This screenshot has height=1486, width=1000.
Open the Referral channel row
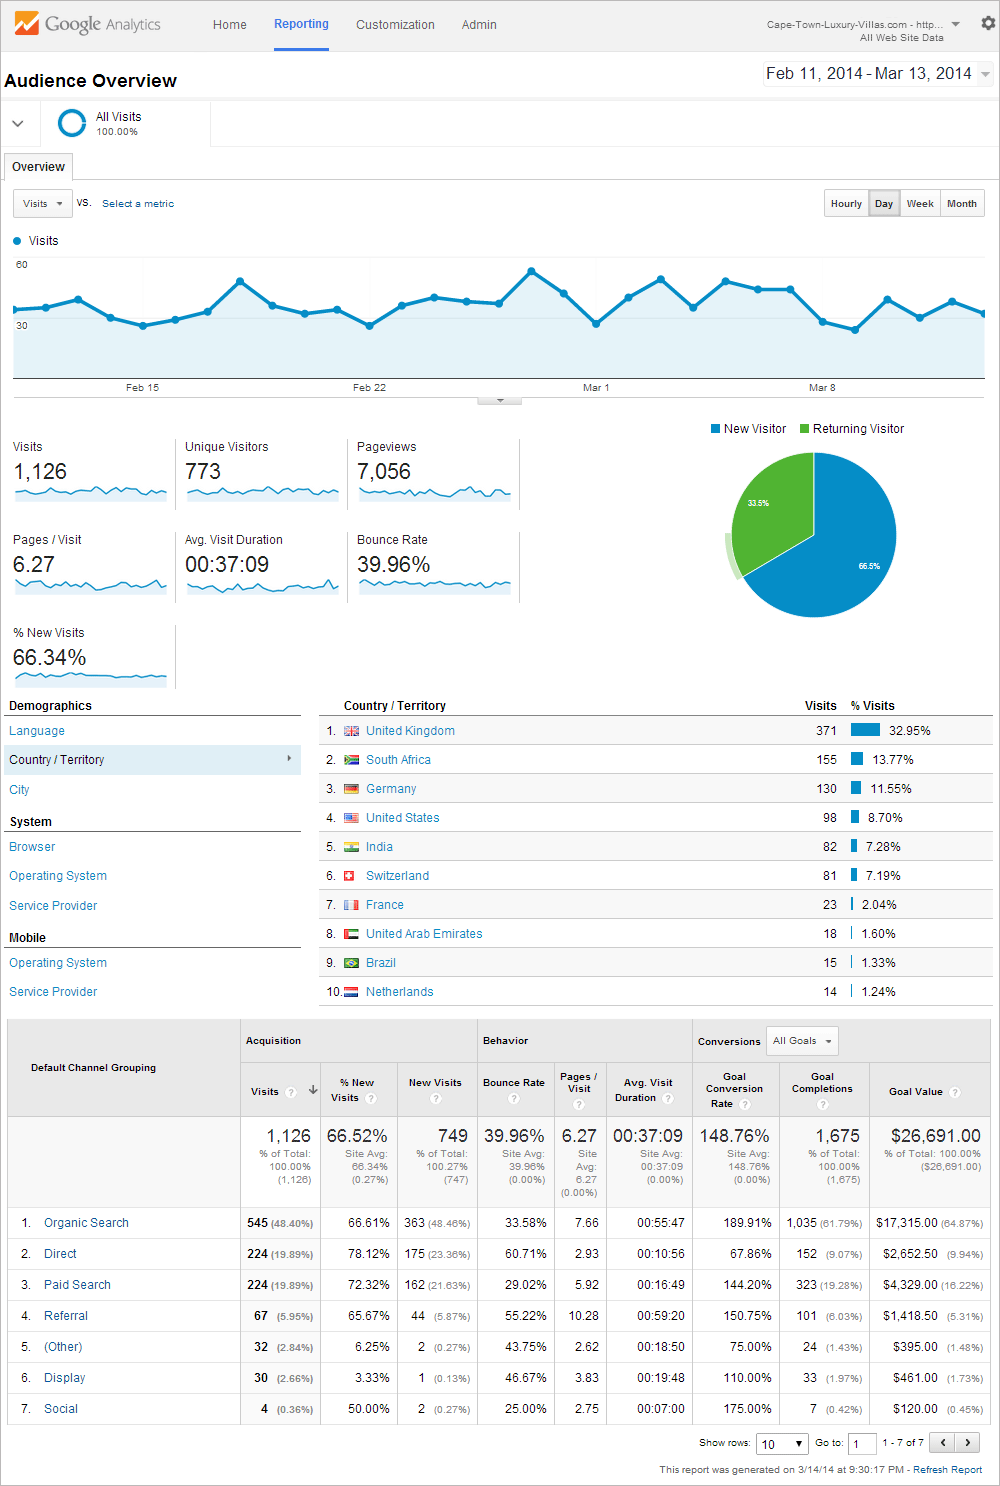(66, 1316)
